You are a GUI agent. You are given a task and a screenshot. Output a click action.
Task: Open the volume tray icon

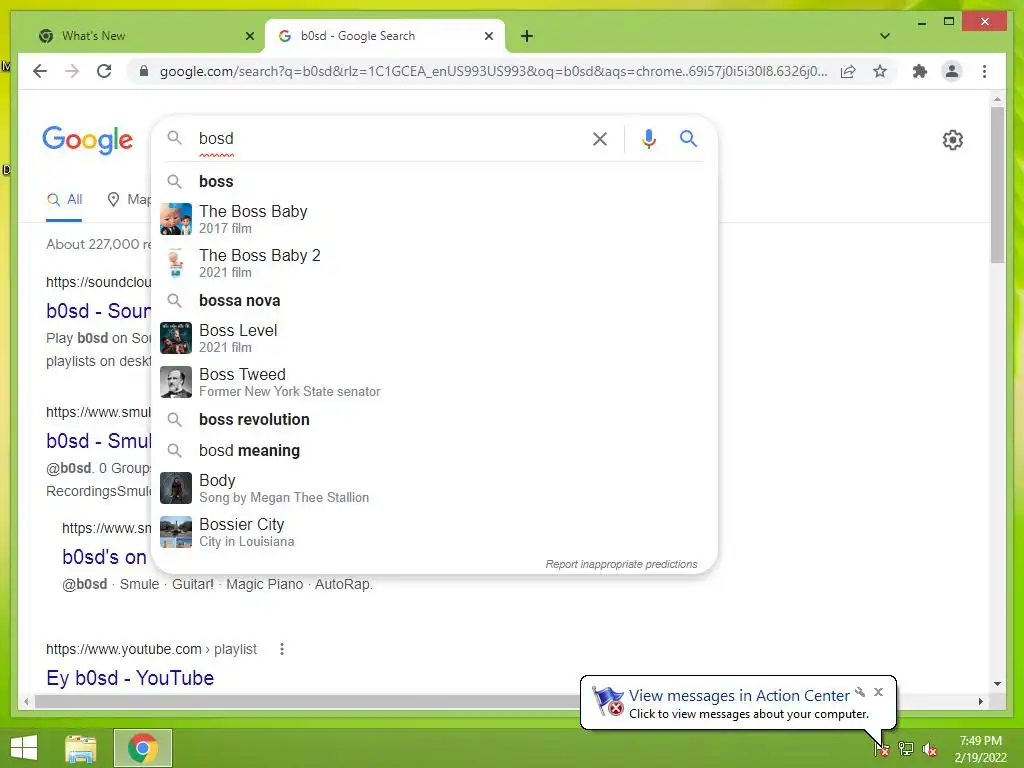coord(929,749)
